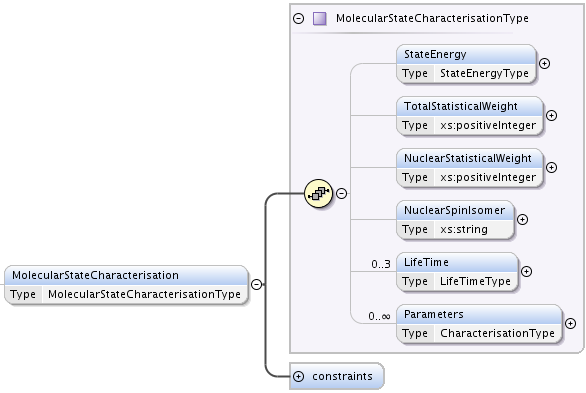
Task: Select the MolecularStateCharacterisation root element name
Action: coord(95,275)
